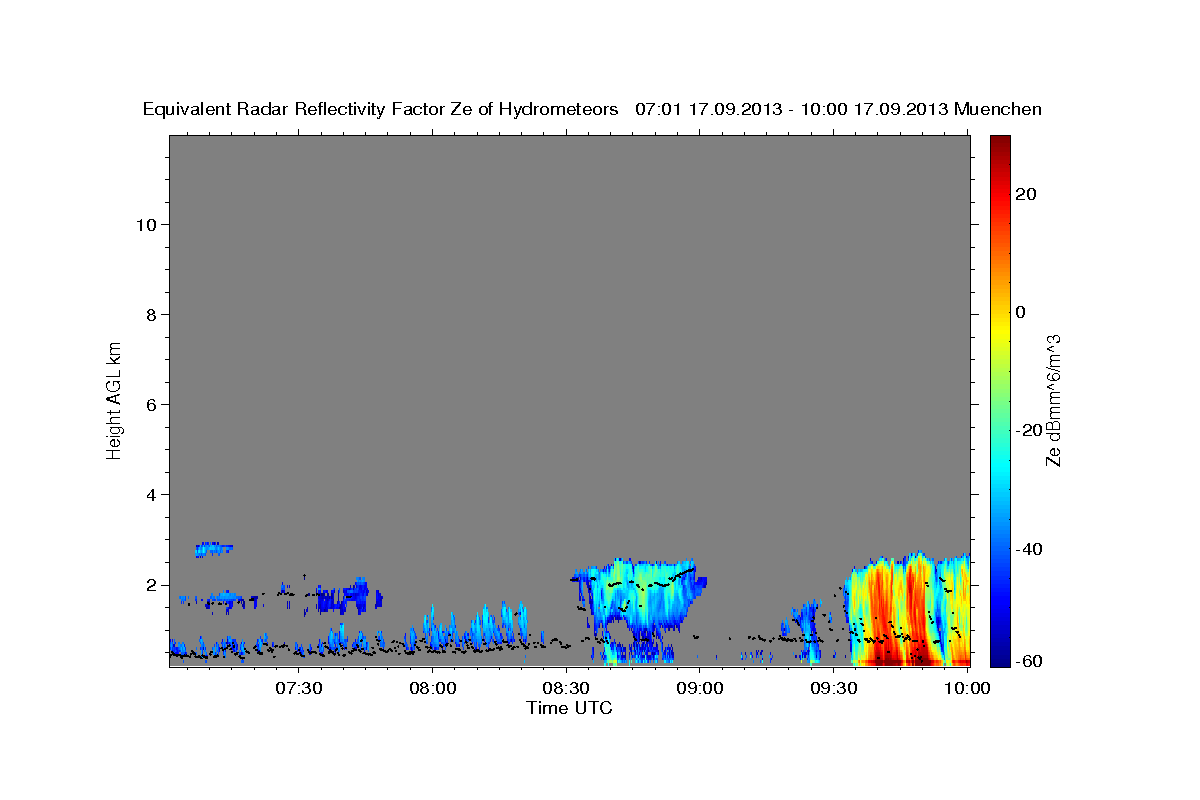Image resolution: width=1200 pixels, height=800 pixels.
Task: Click the colorbar label 0
Action: 1020,312
